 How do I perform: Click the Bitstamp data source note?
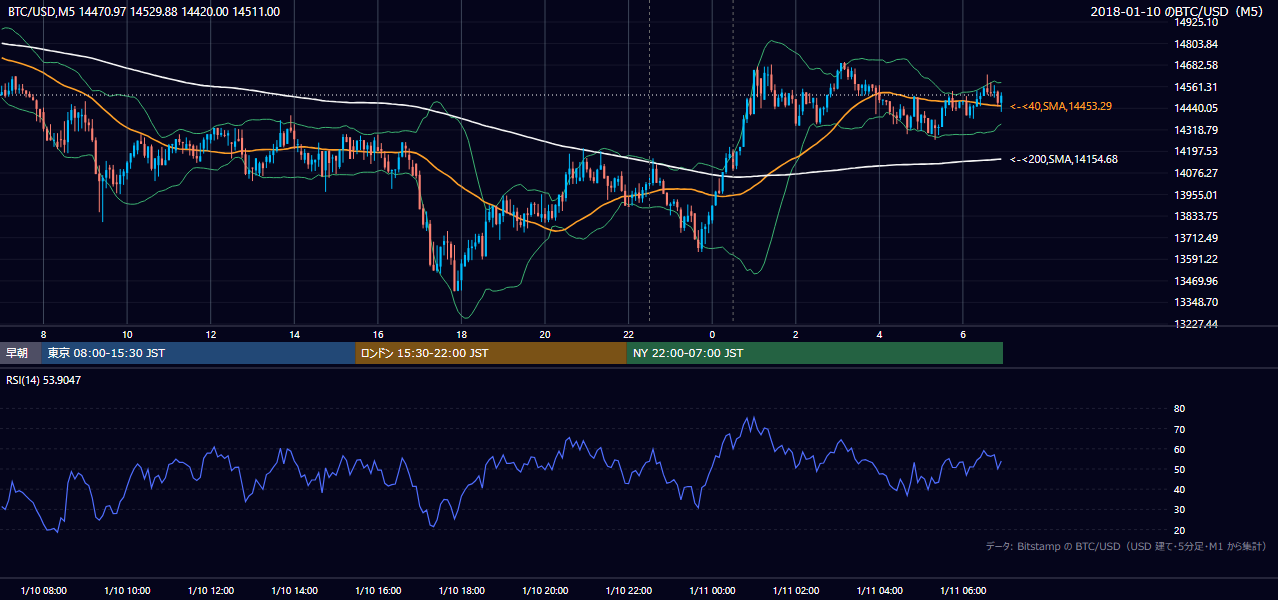(x=1126, y=546)
